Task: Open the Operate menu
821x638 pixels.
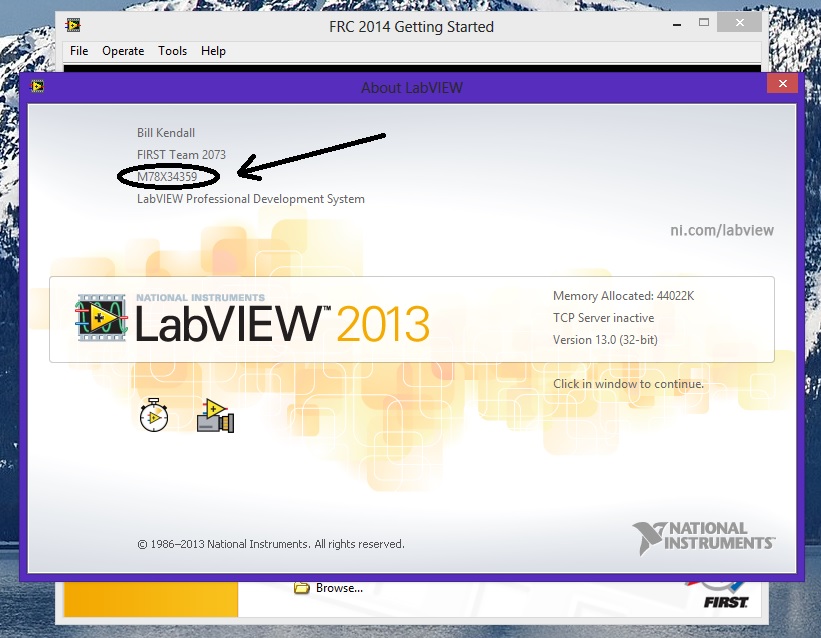Action: (123, 51)
